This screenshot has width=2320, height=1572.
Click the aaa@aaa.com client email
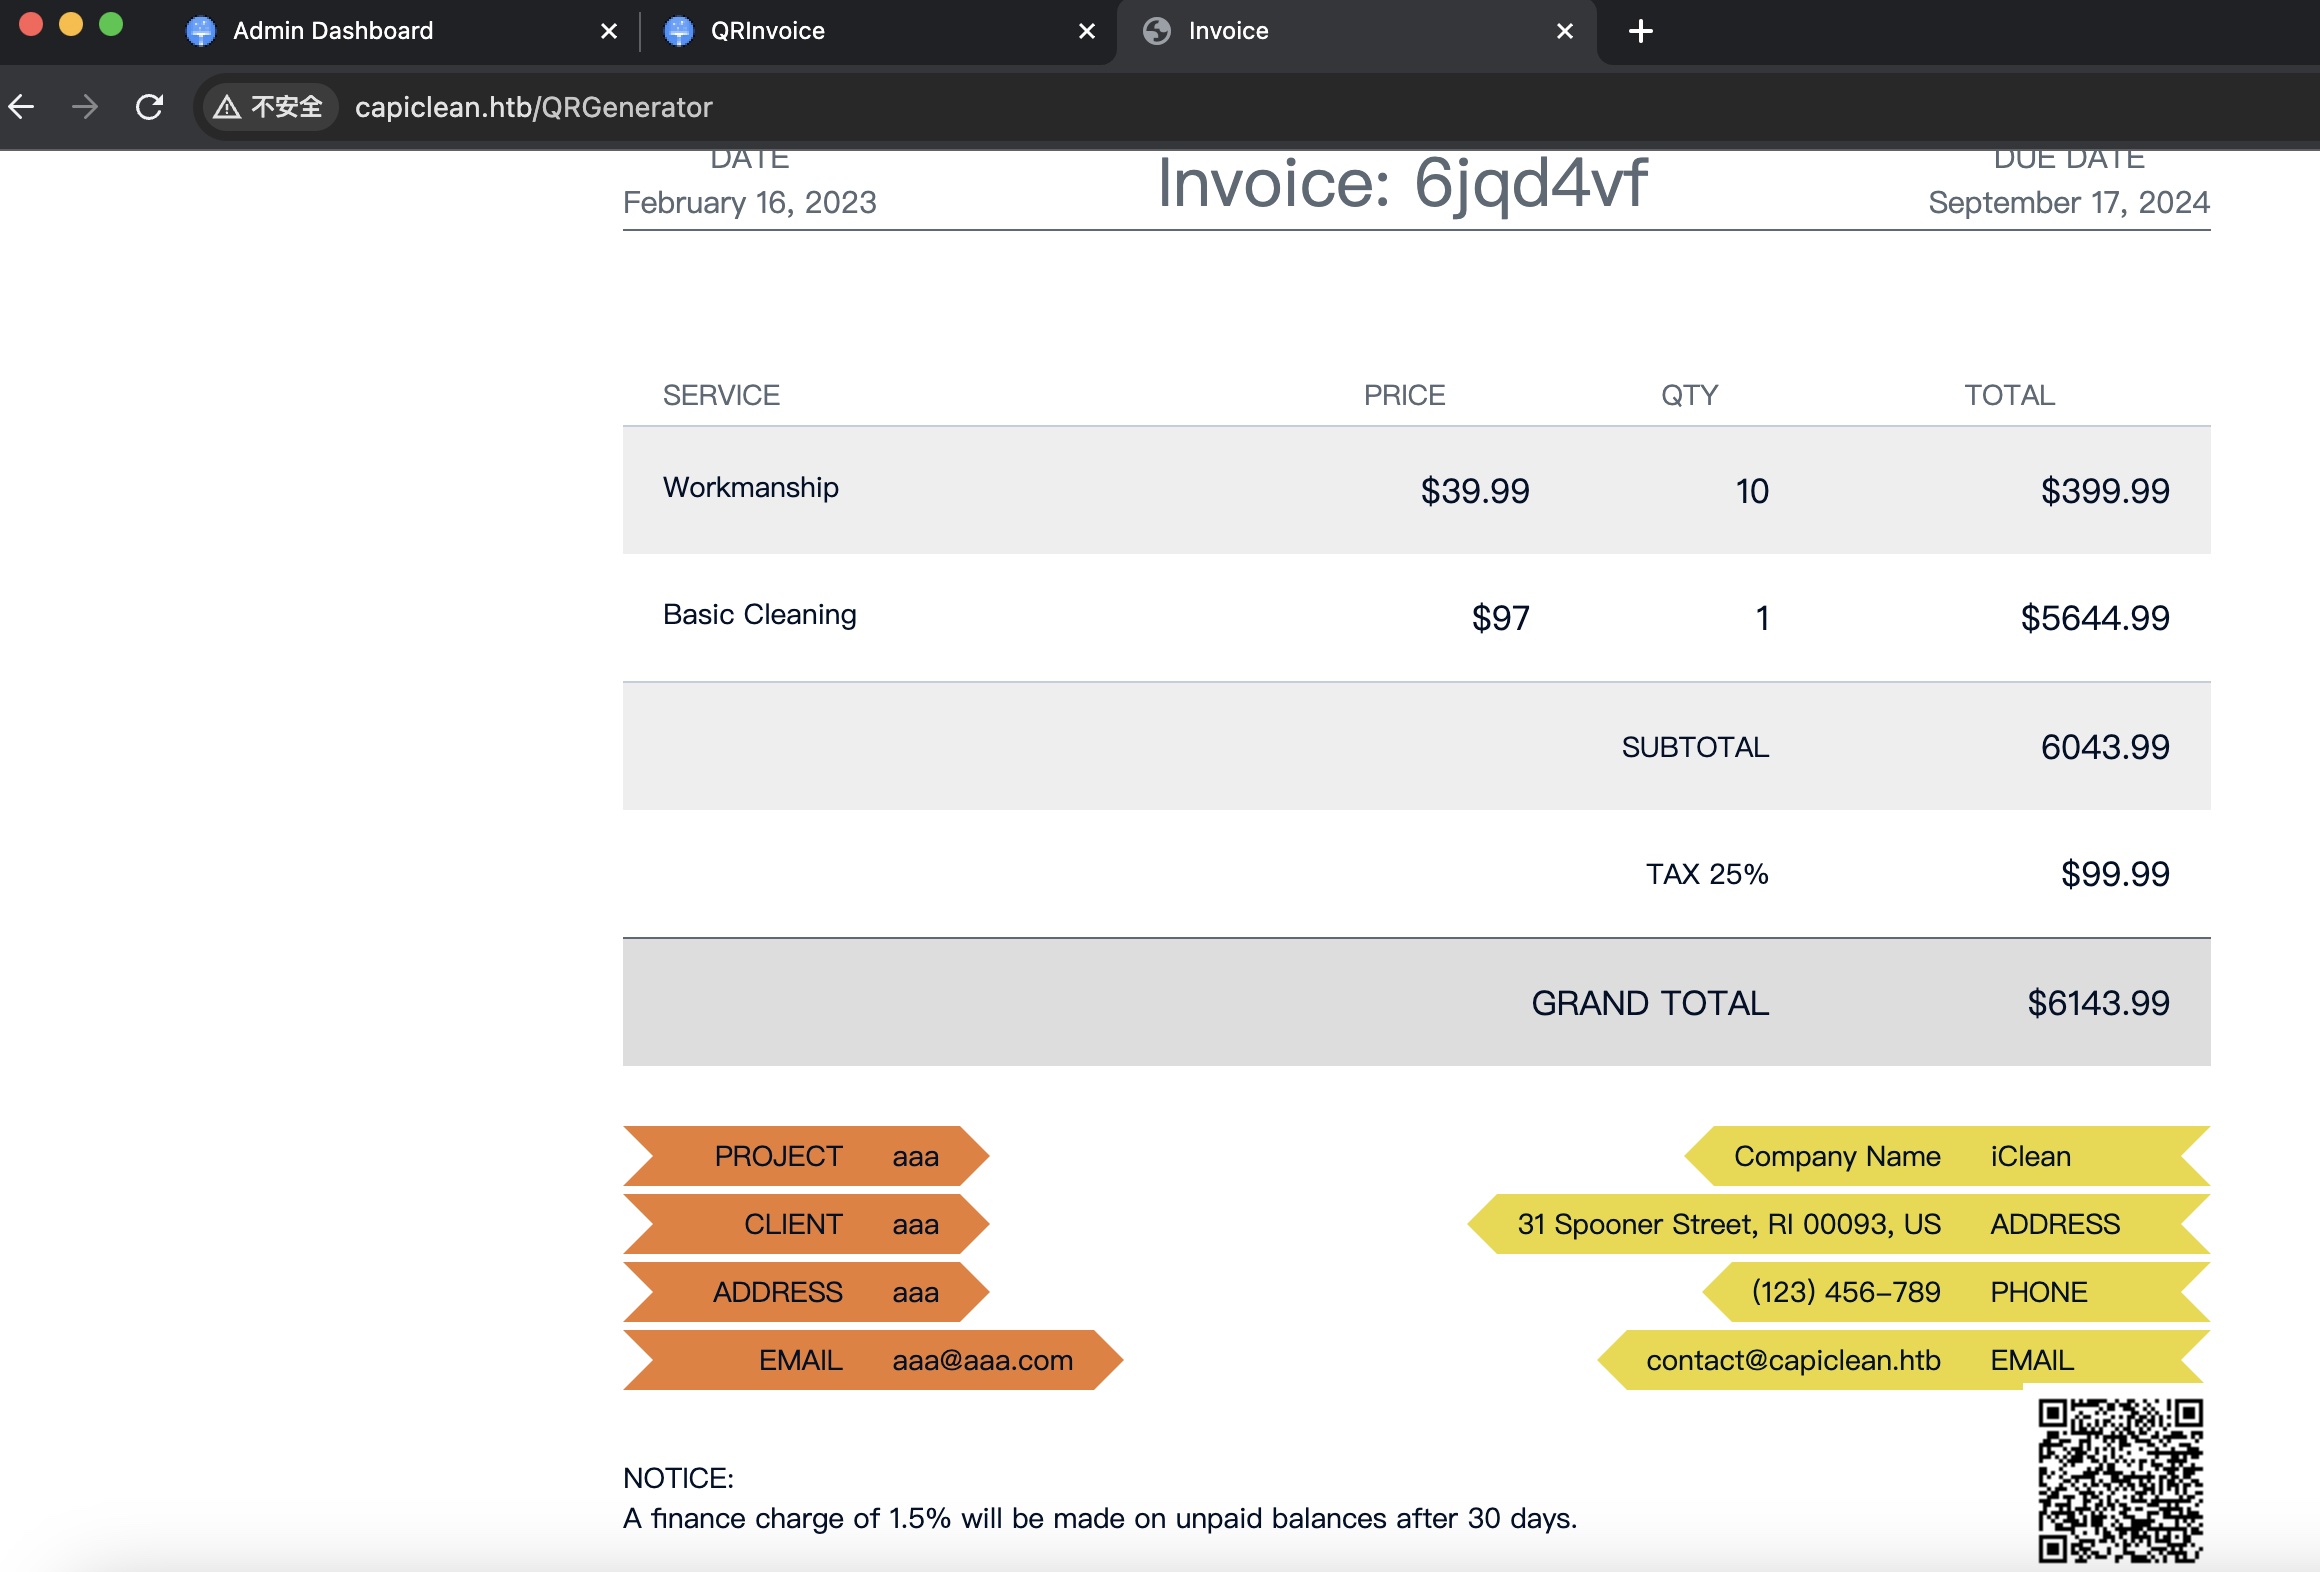tap(982, 1360)
